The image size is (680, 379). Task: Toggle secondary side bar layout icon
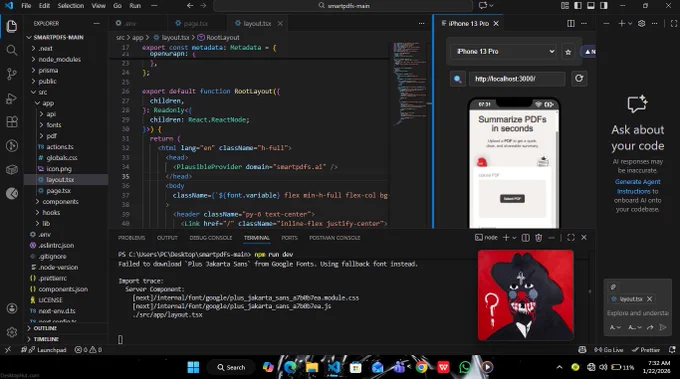point(604,6)
